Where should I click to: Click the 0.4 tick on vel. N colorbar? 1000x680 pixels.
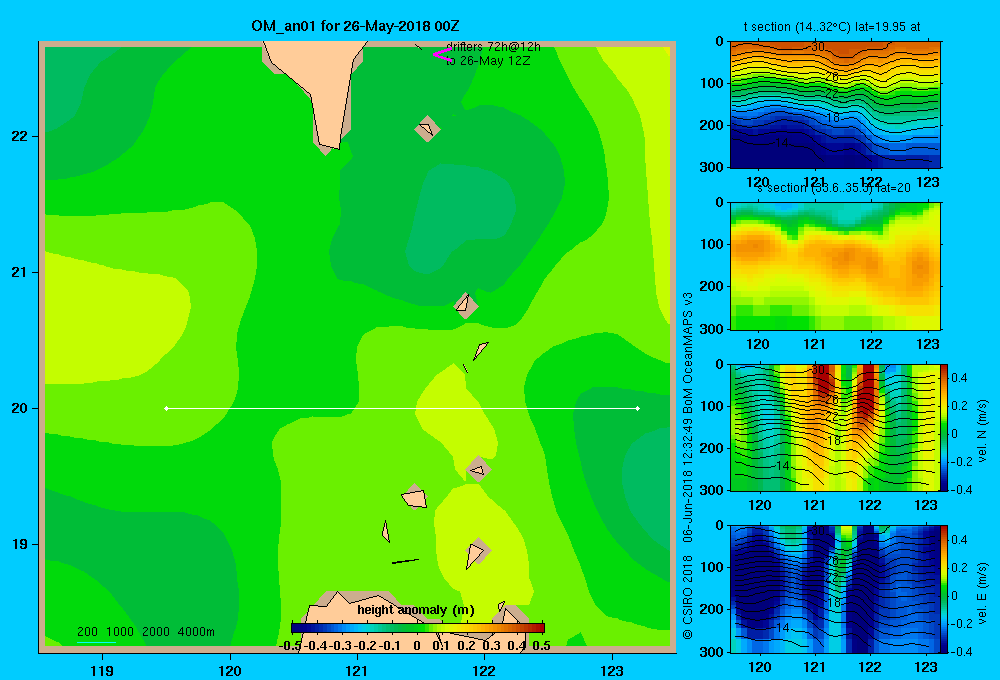pos(959,378)
